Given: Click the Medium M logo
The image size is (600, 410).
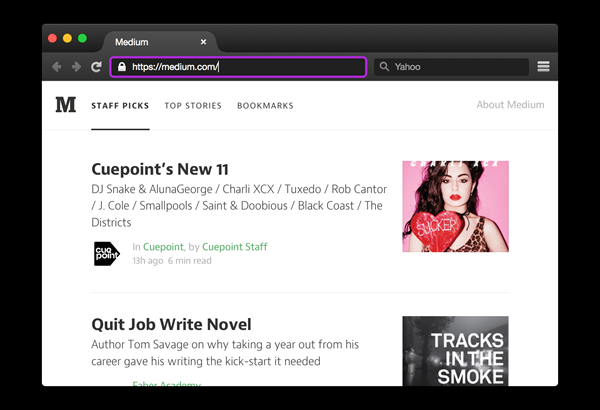Looking at the screenshot, I should pyautogui.click(x=65, y=105).
